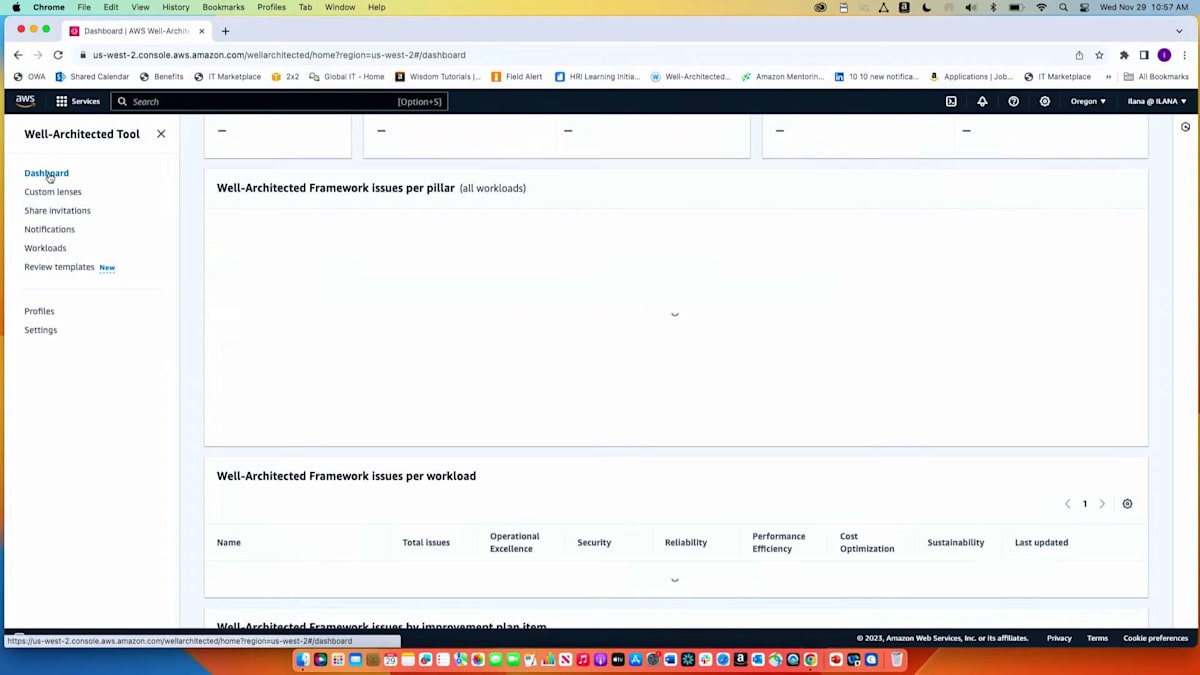The image size is (1200, 675).
Task: Open the Services grid menu
Action: pyautogui.click(x=78, y=101)
